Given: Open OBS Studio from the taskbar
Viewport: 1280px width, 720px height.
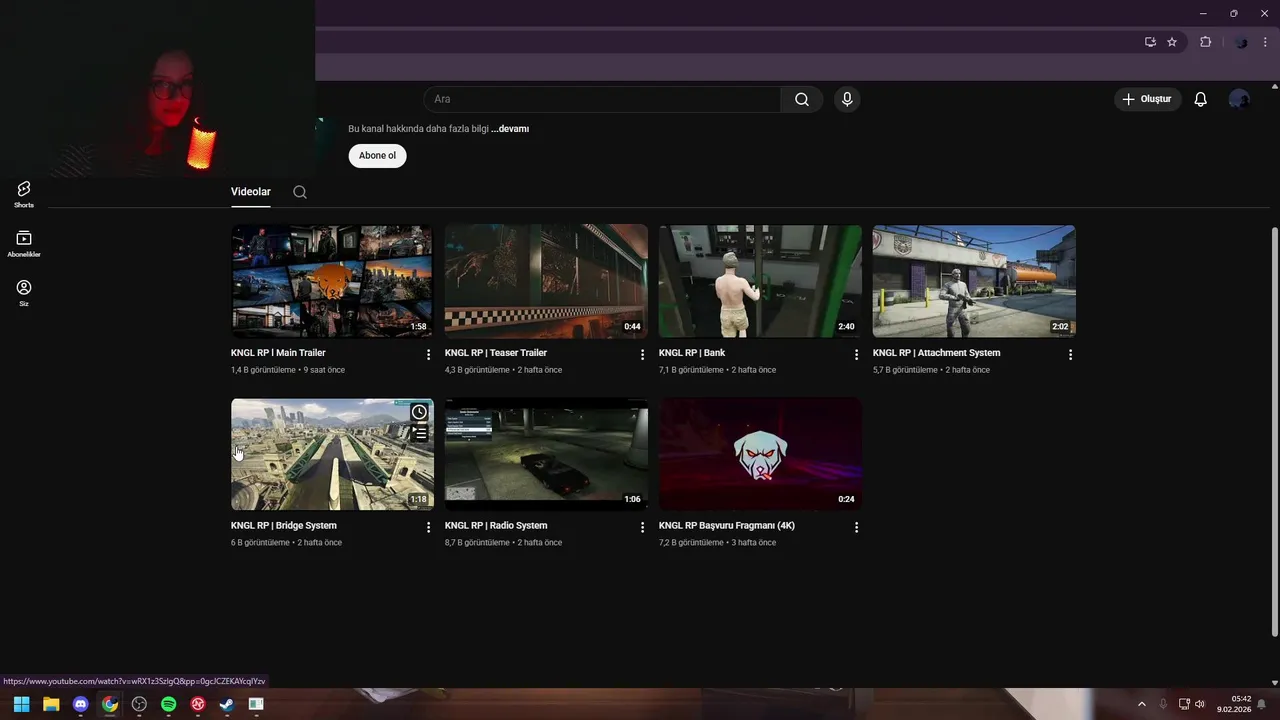Looking at the screenshot, I should [139, 704].
